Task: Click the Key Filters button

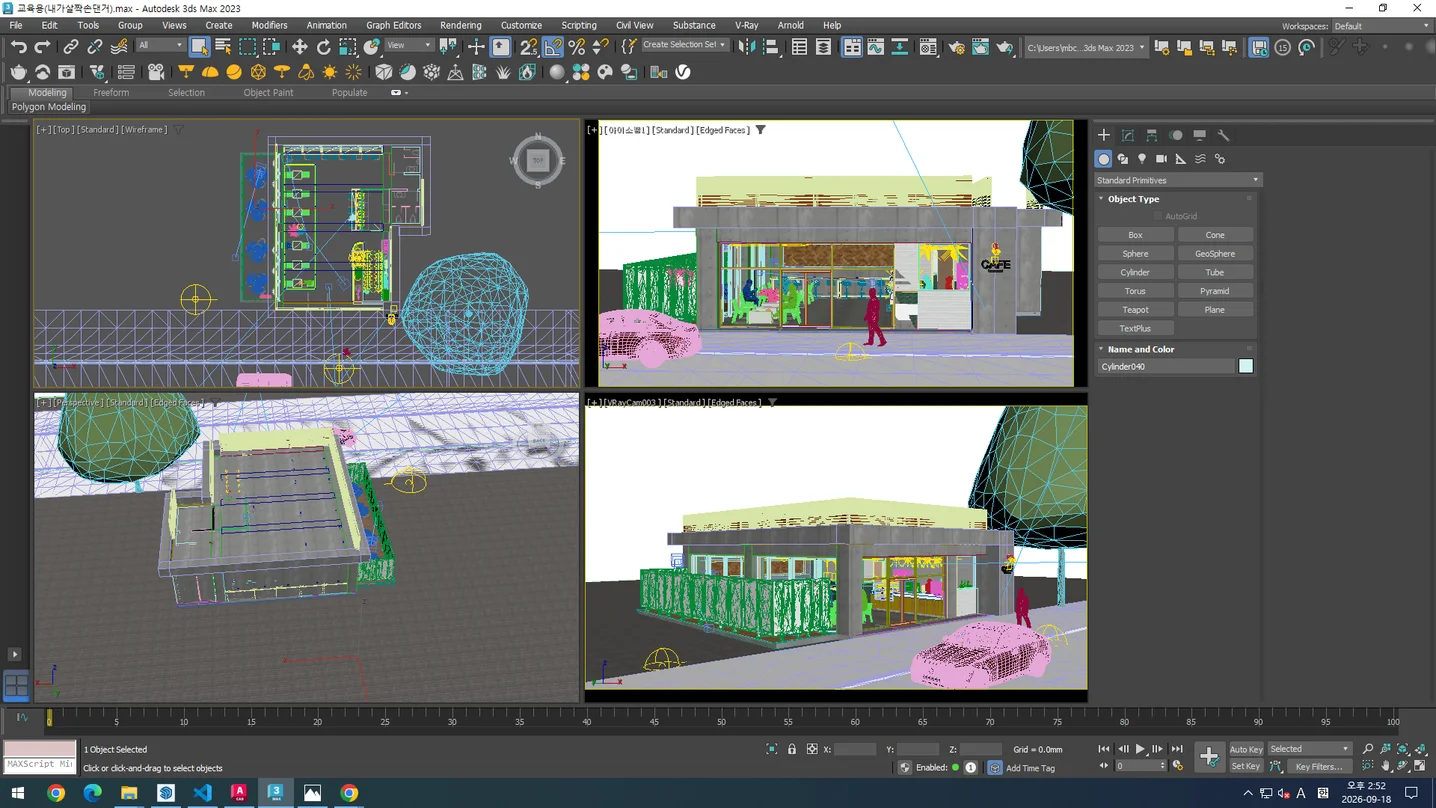Action: click(x=1319, y=766)
